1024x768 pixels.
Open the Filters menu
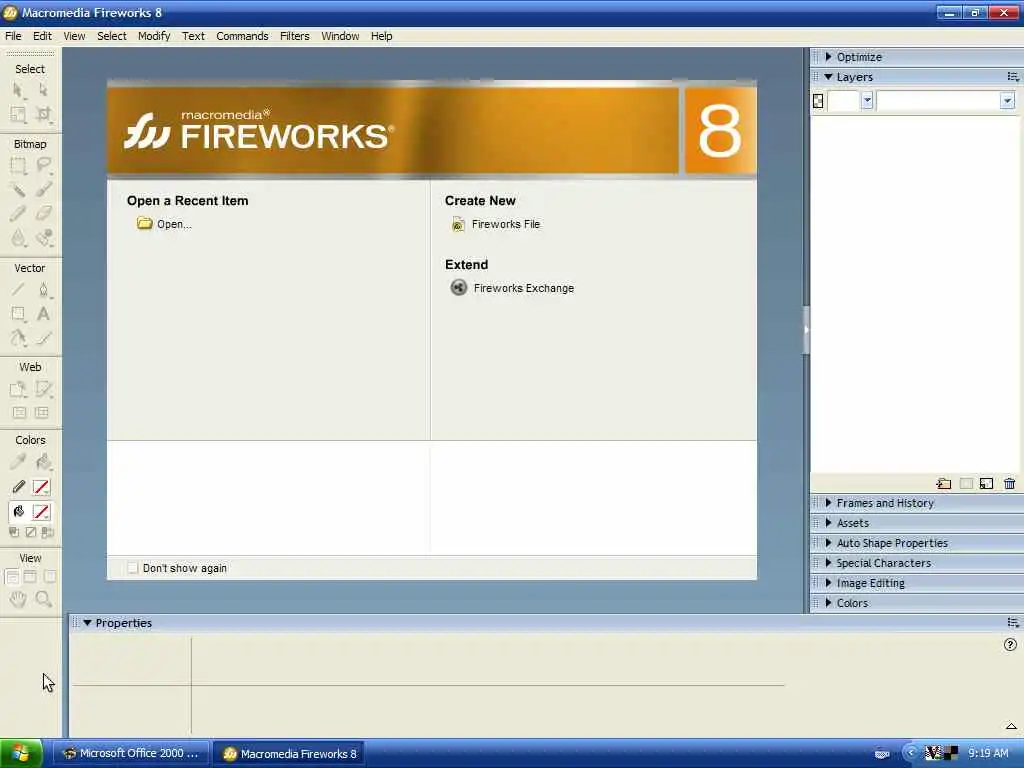point(295,36)
